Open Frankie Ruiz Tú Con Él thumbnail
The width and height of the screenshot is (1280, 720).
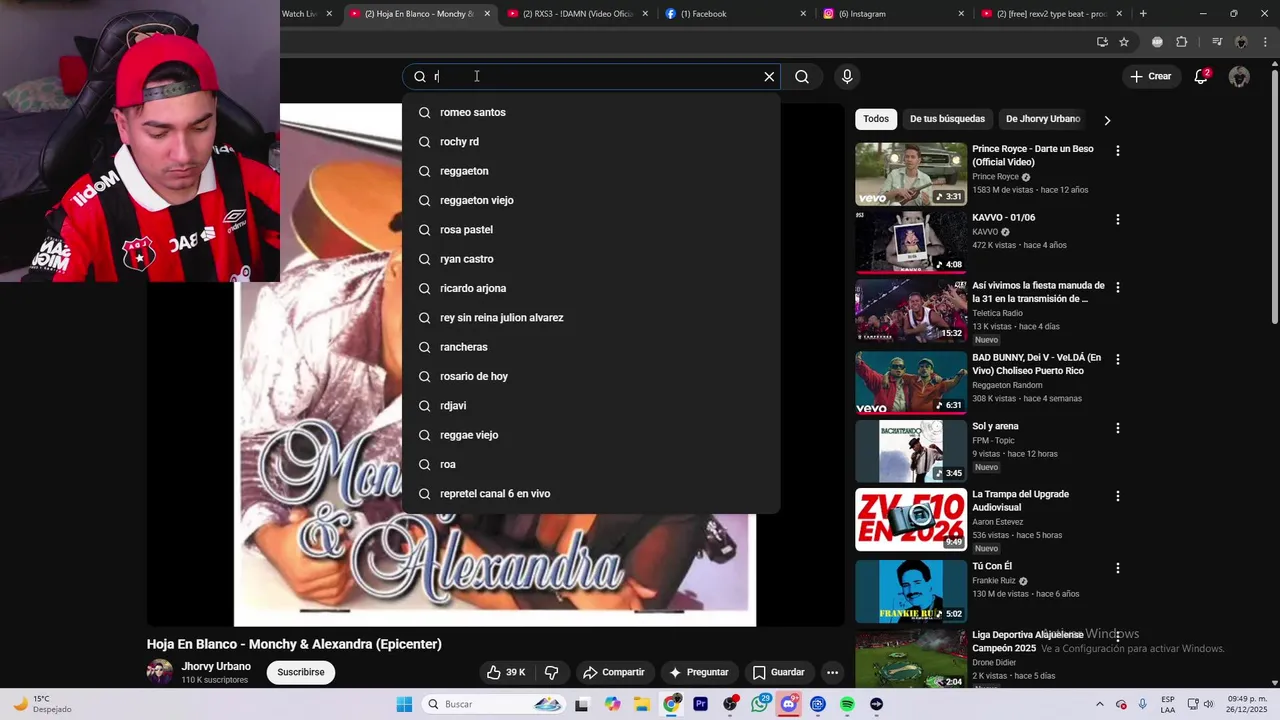click(910, 592)
